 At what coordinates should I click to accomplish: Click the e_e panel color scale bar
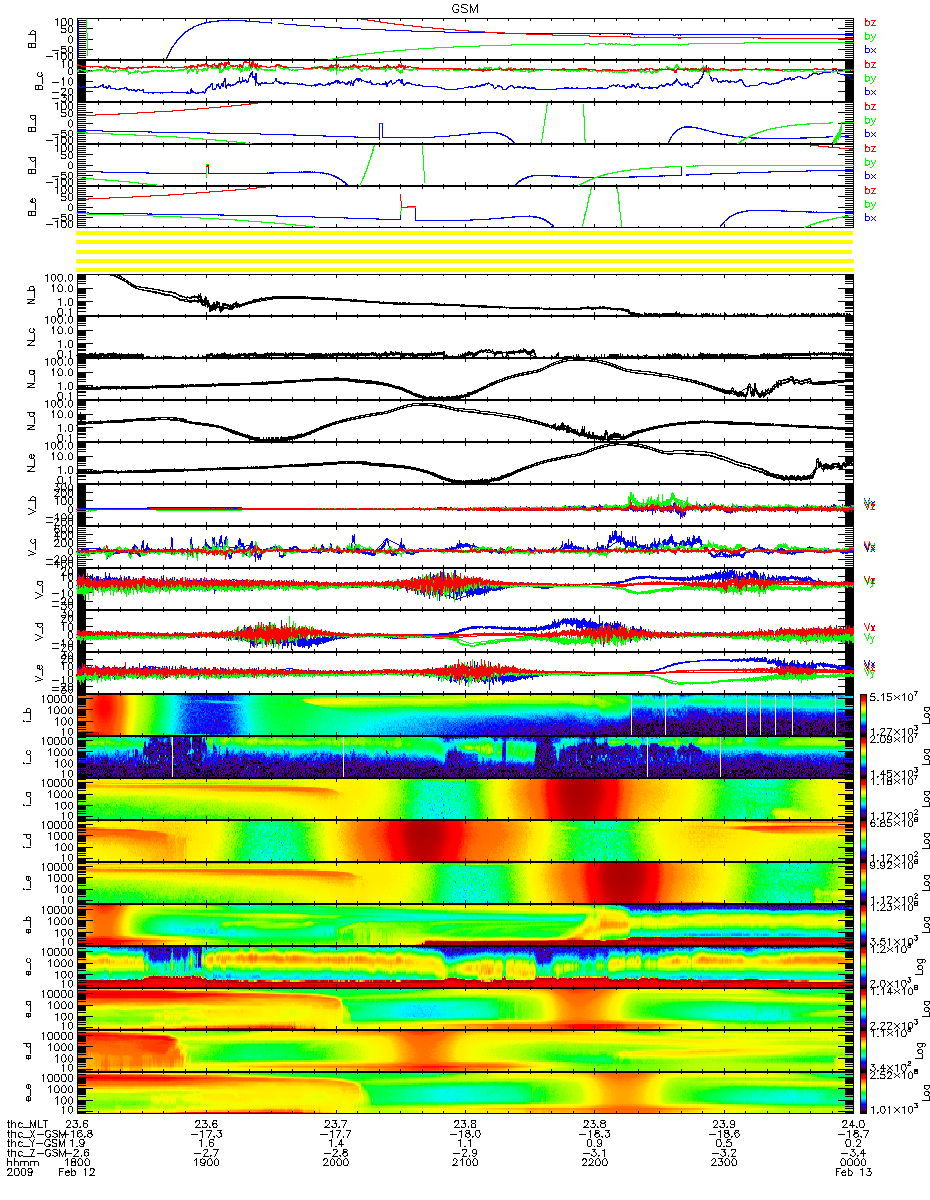(864, 1093)
